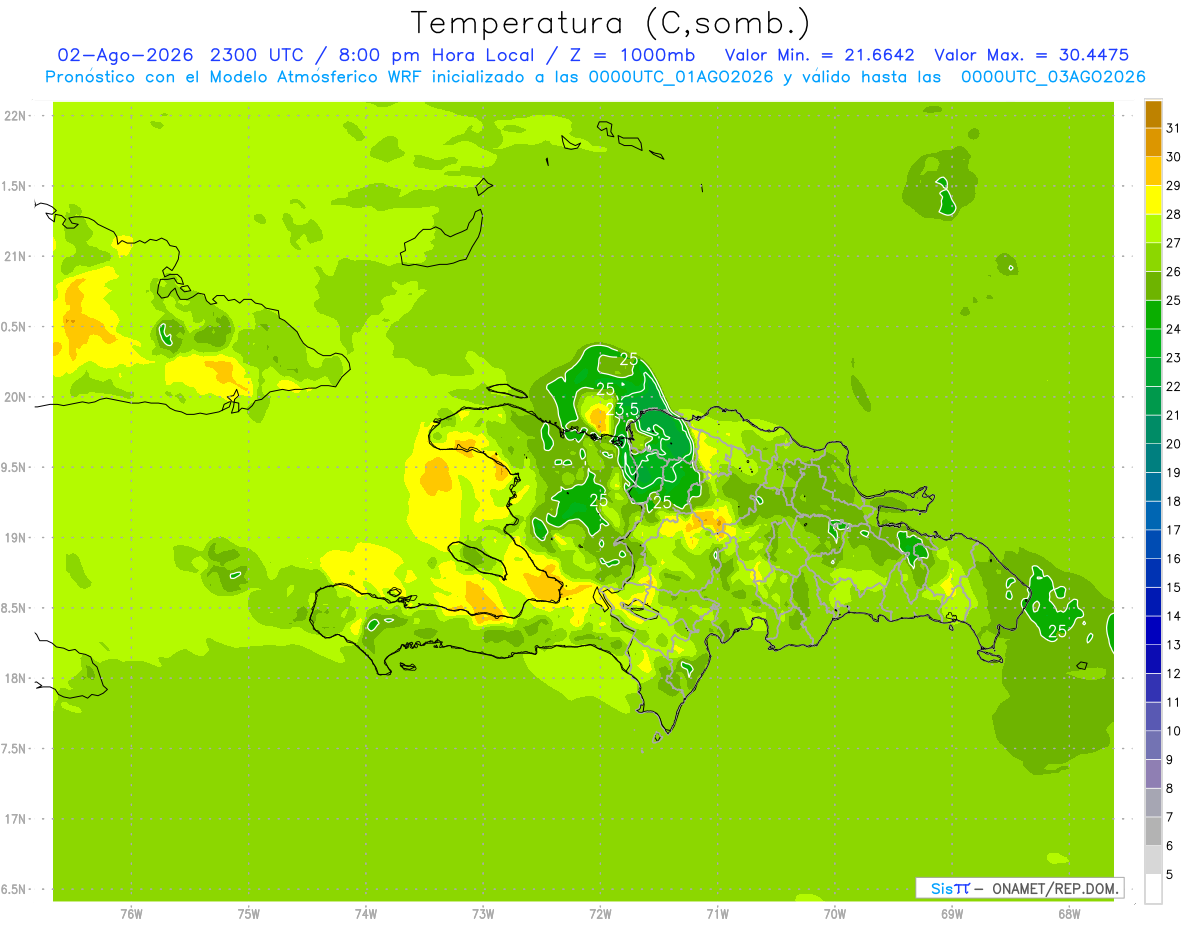Click the legend value label "12"
The image size is (1200, 927).
1173,673
